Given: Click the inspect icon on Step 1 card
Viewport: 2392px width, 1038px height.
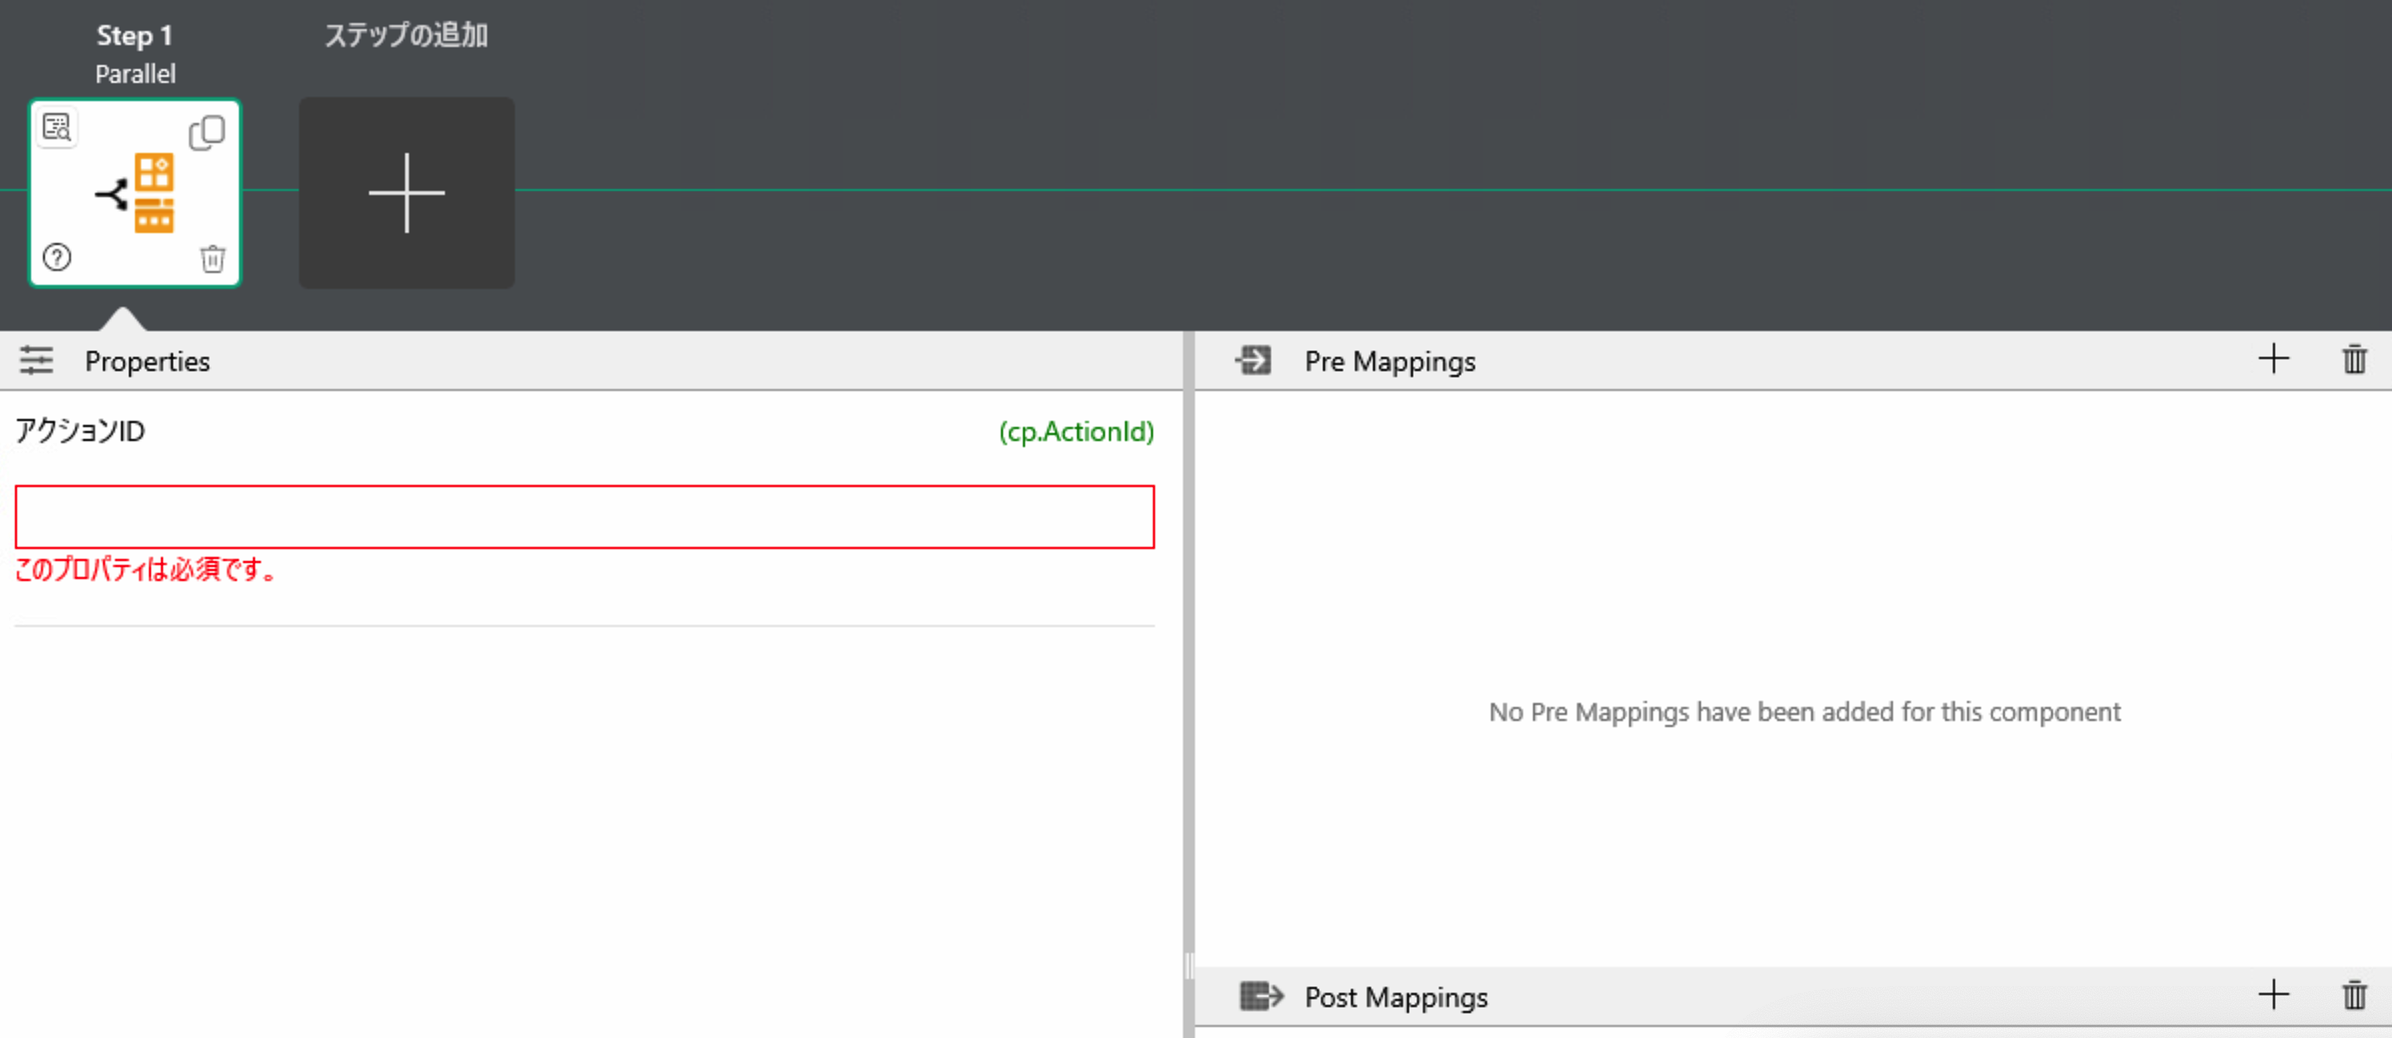Looking at the screenshot, I should (57, 128).
